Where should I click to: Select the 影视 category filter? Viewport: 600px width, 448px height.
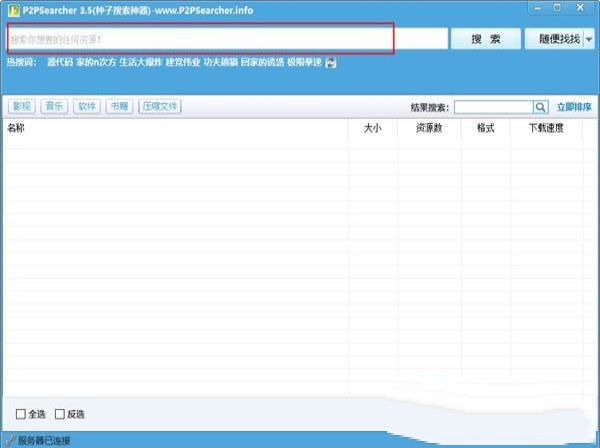21,106
